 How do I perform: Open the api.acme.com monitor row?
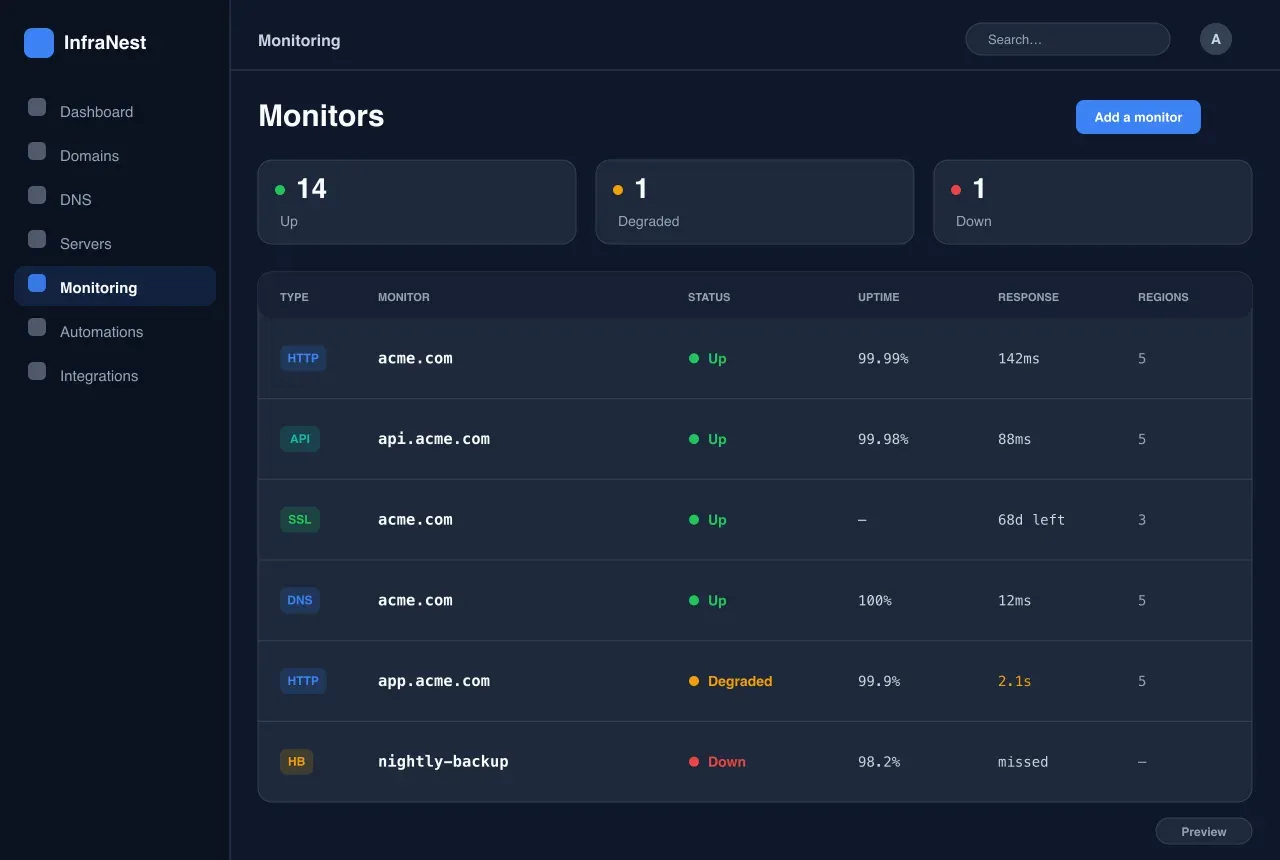tap(755, 439)
